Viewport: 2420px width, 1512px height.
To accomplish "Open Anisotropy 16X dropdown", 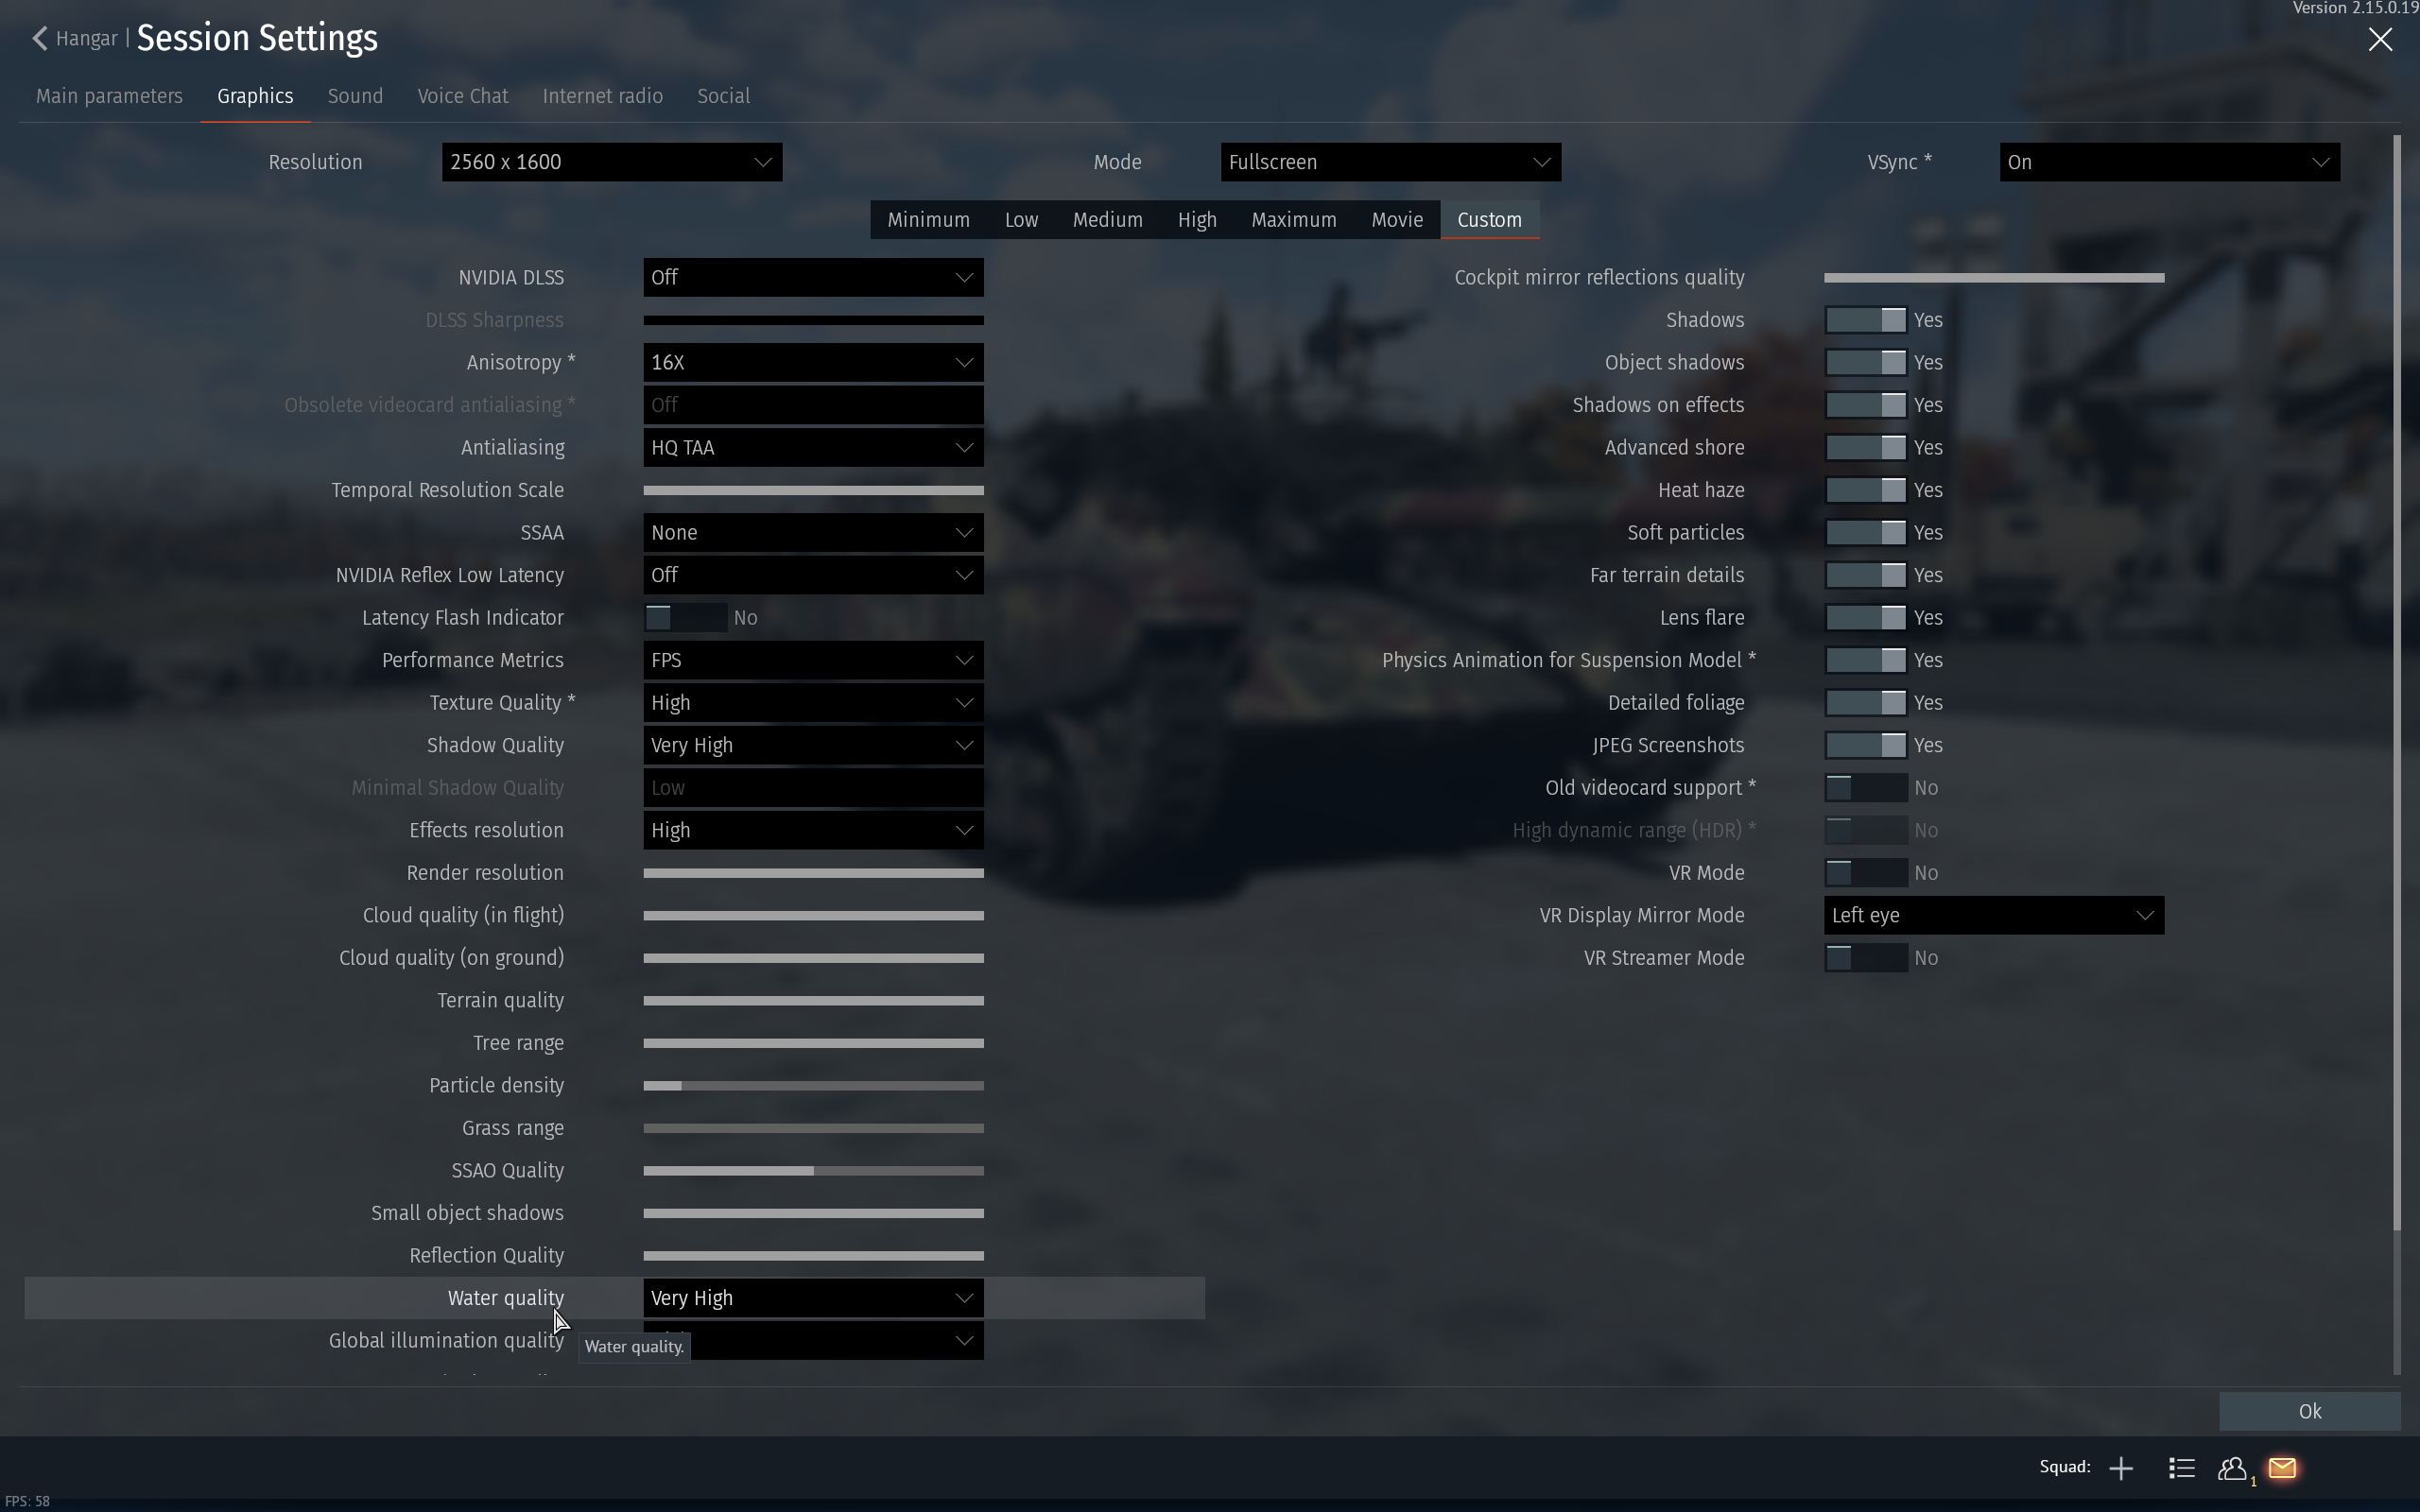I will 813,362.
